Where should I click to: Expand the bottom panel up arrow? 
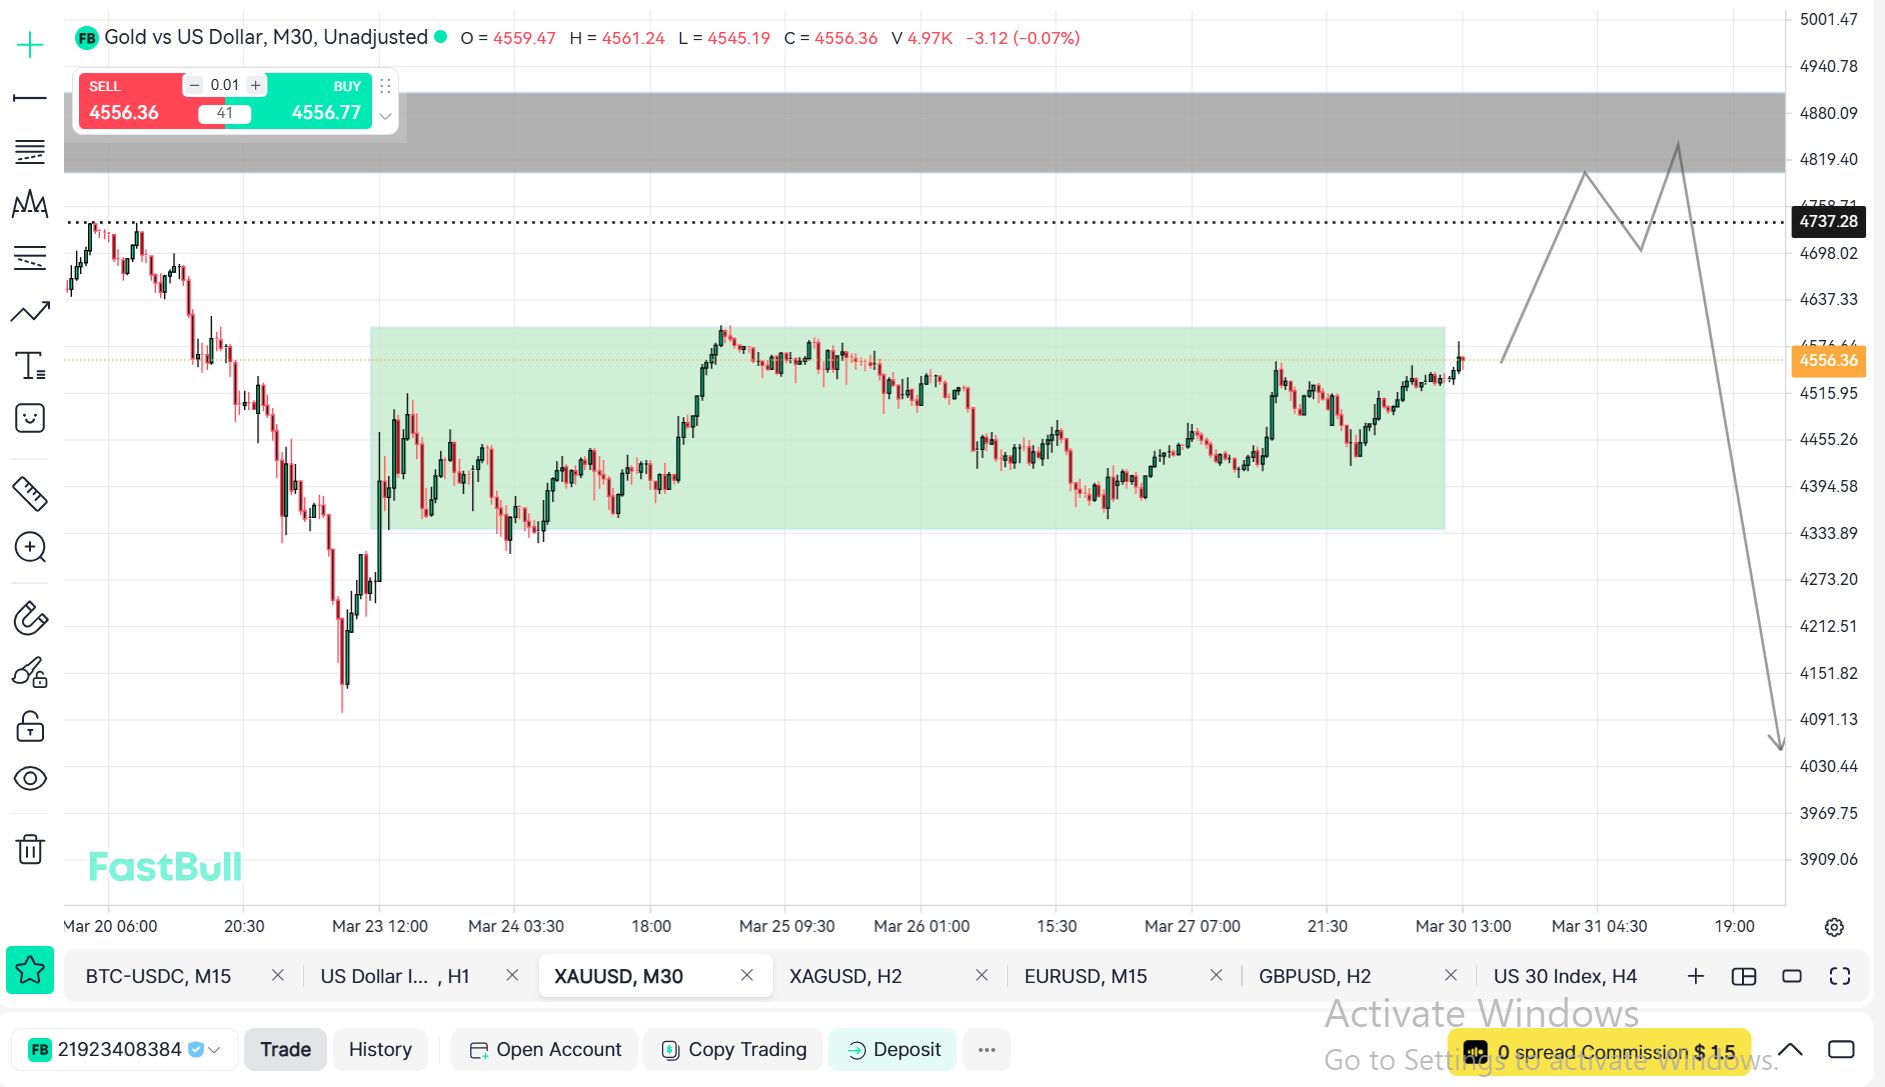click(x=1790, y=1050)
